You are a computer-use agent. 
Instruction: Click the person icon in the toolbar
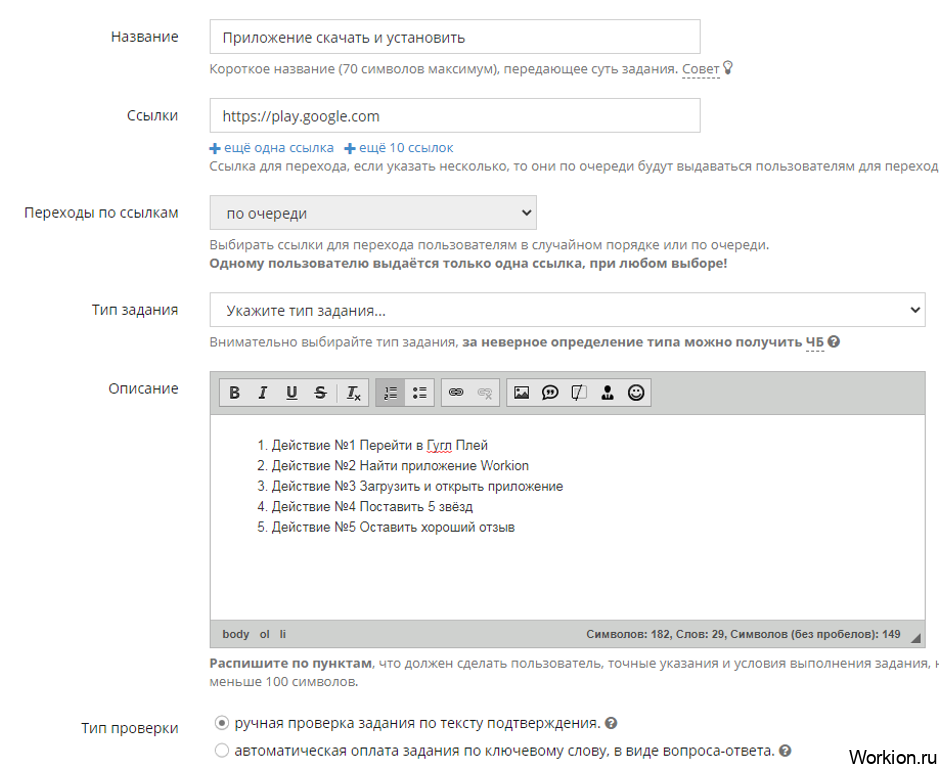607,393
